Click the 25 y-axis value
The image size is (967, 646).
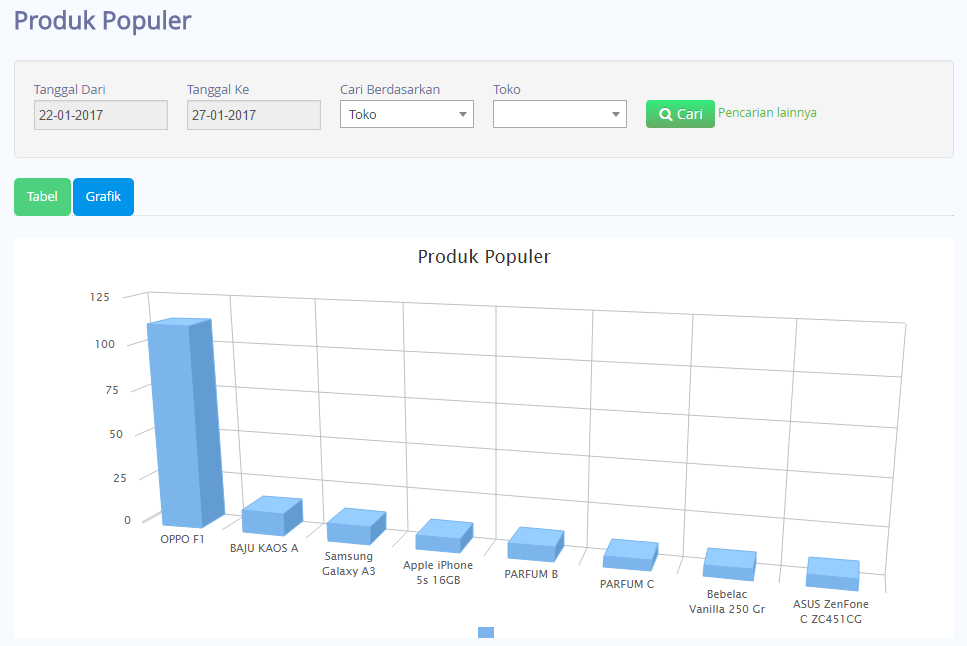120,478
